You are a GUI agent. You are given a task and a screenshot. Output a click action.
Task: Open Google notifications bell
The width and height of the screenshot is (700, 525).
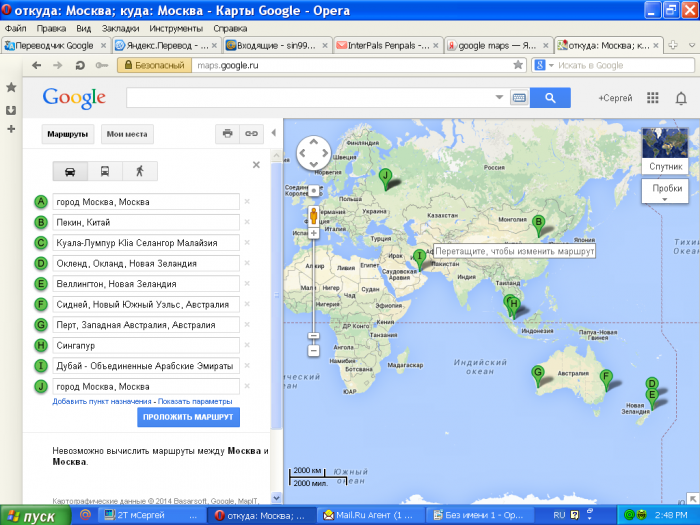click(x=681, y=98)
